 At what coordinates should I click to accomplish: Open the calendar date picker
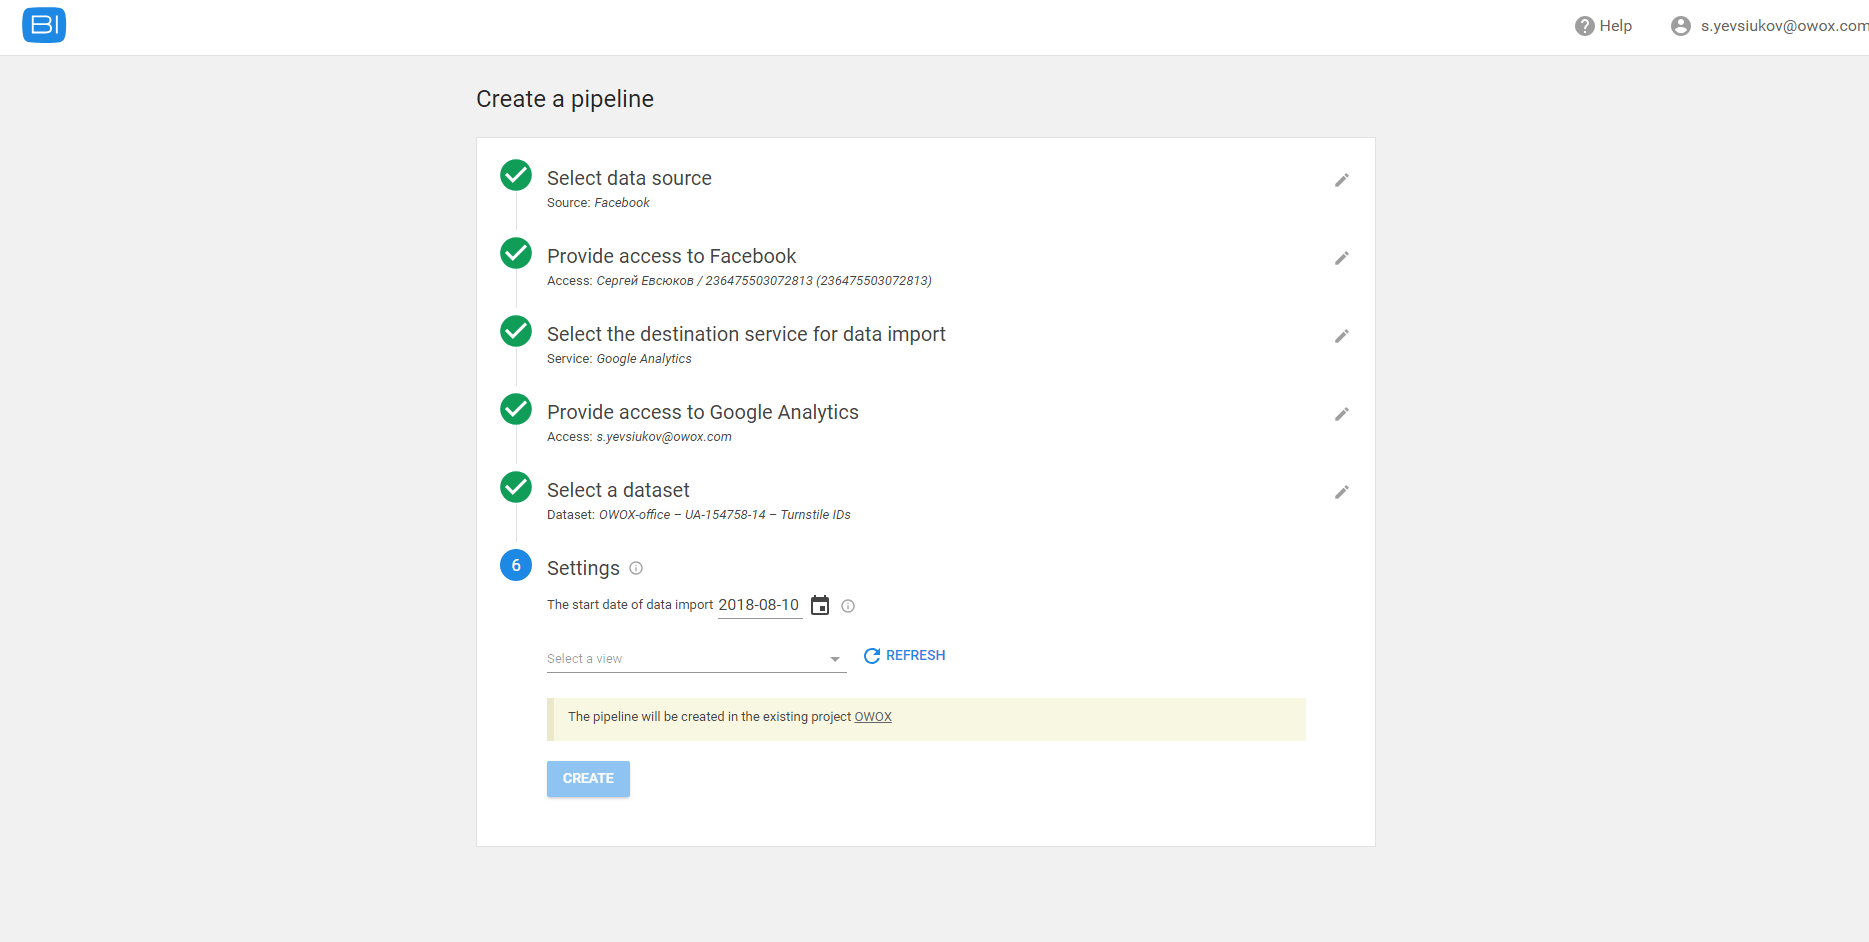(x=820, y=605)
